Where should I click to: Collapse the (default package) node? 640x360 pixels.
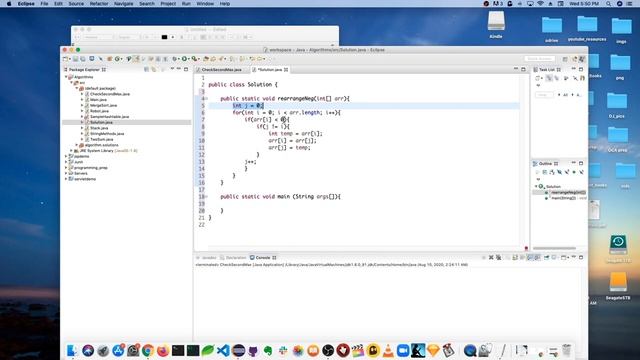[x=77, y=88]
